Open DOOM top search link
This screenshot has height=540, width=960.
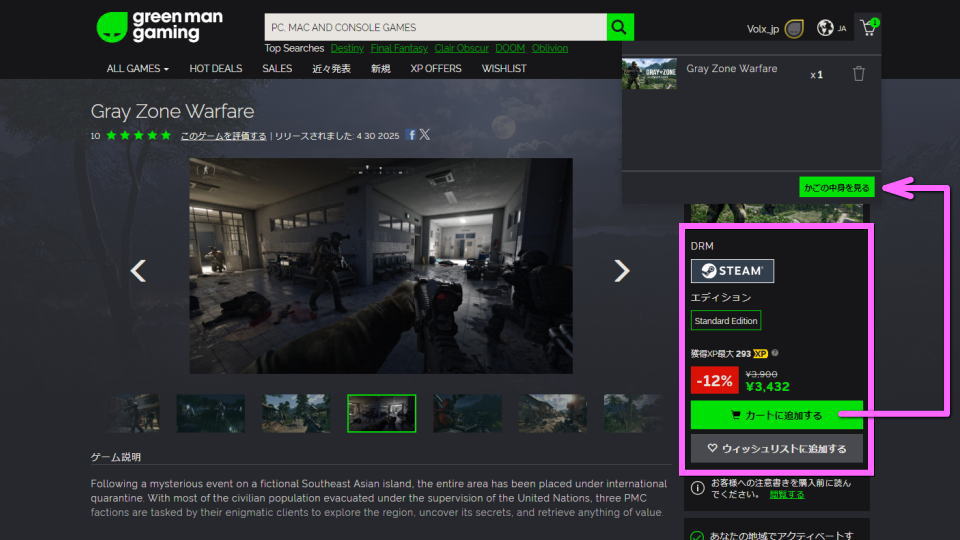point(510,48)
